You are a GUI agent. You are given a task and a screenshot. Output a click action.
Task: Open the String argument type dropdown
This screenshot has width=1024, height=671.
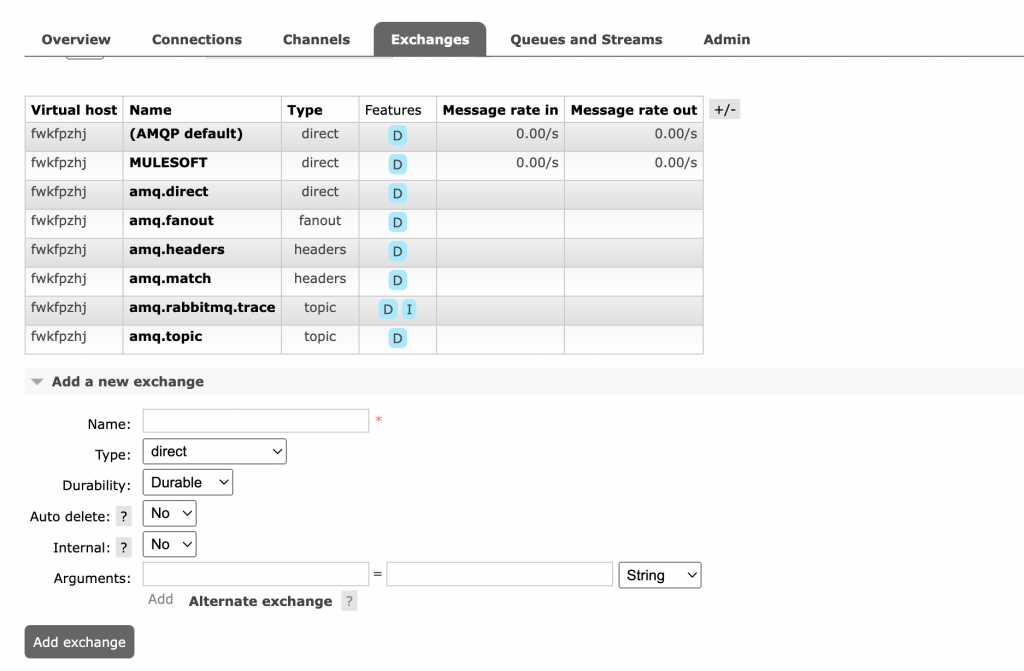[x=659, y=575]
